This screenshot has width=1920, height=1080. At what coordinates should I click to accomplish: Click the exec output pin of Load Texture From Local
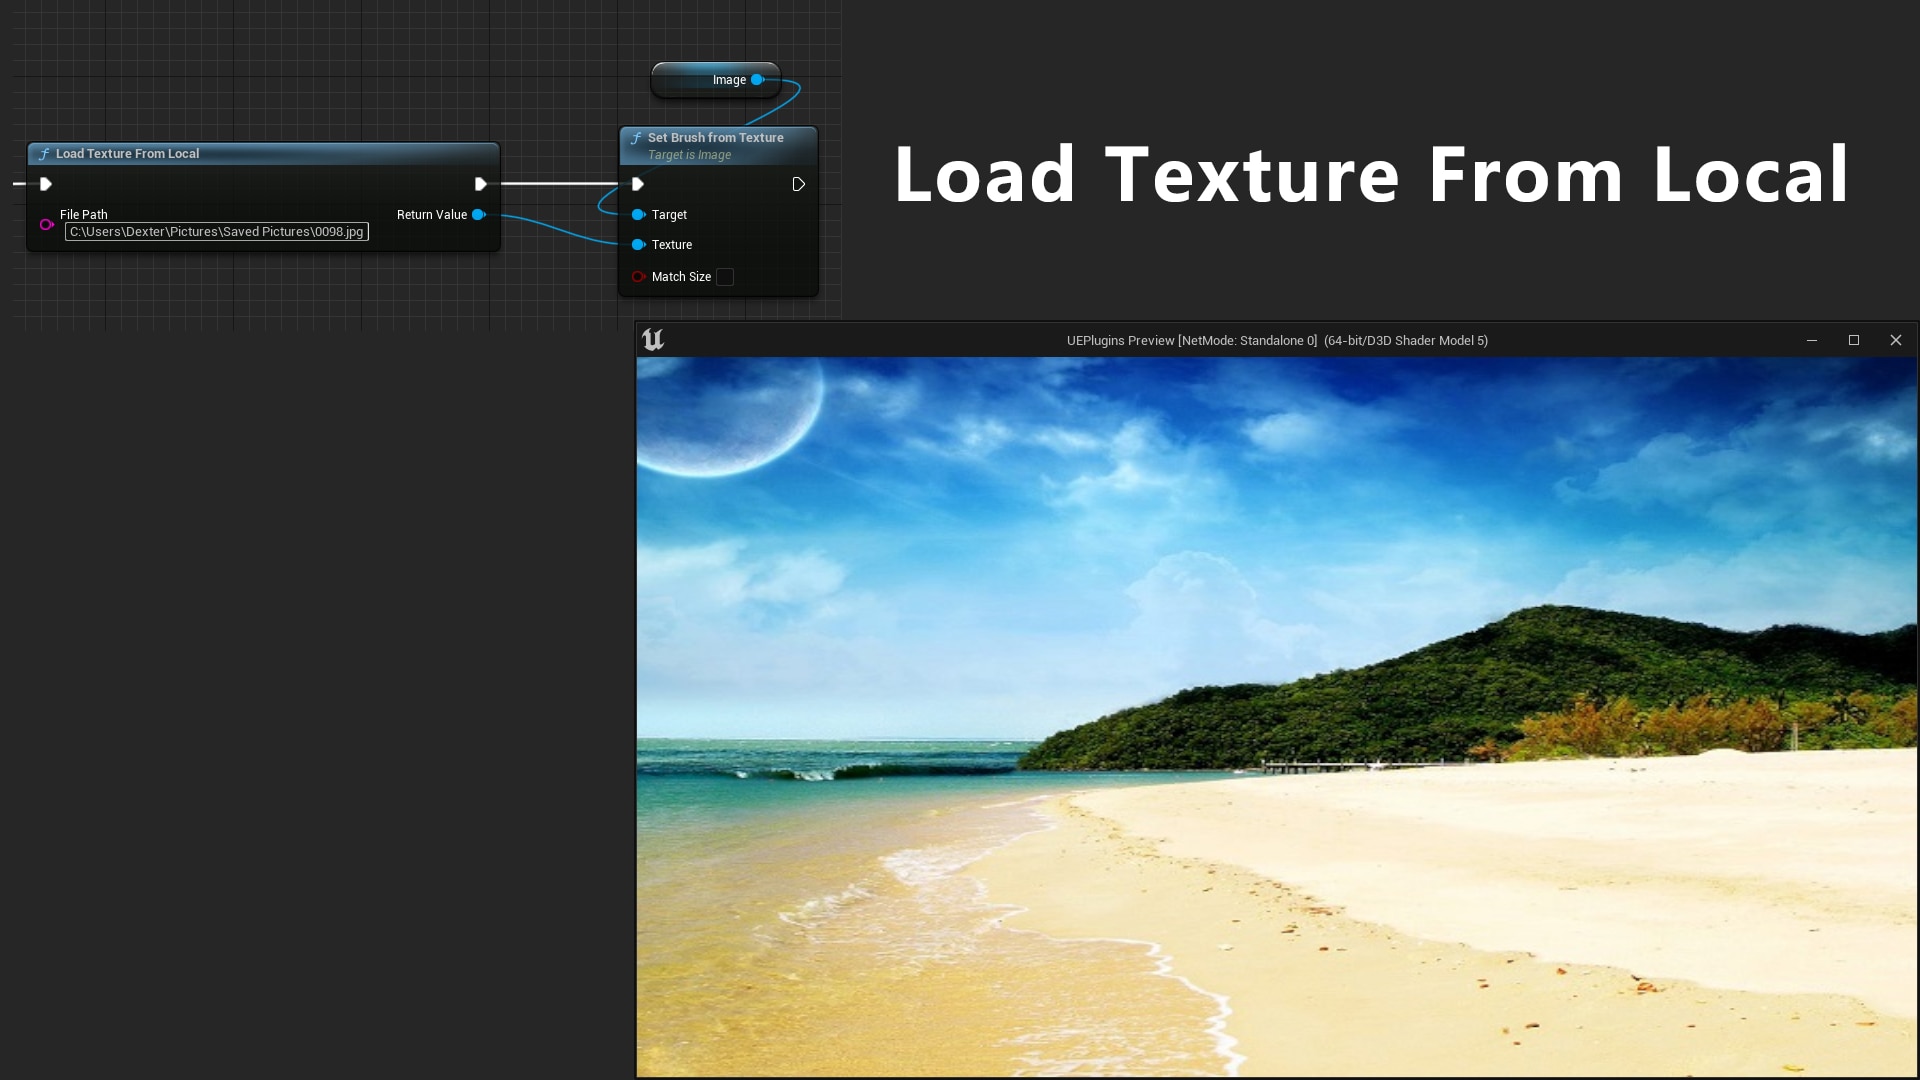(x=481, y=184)
